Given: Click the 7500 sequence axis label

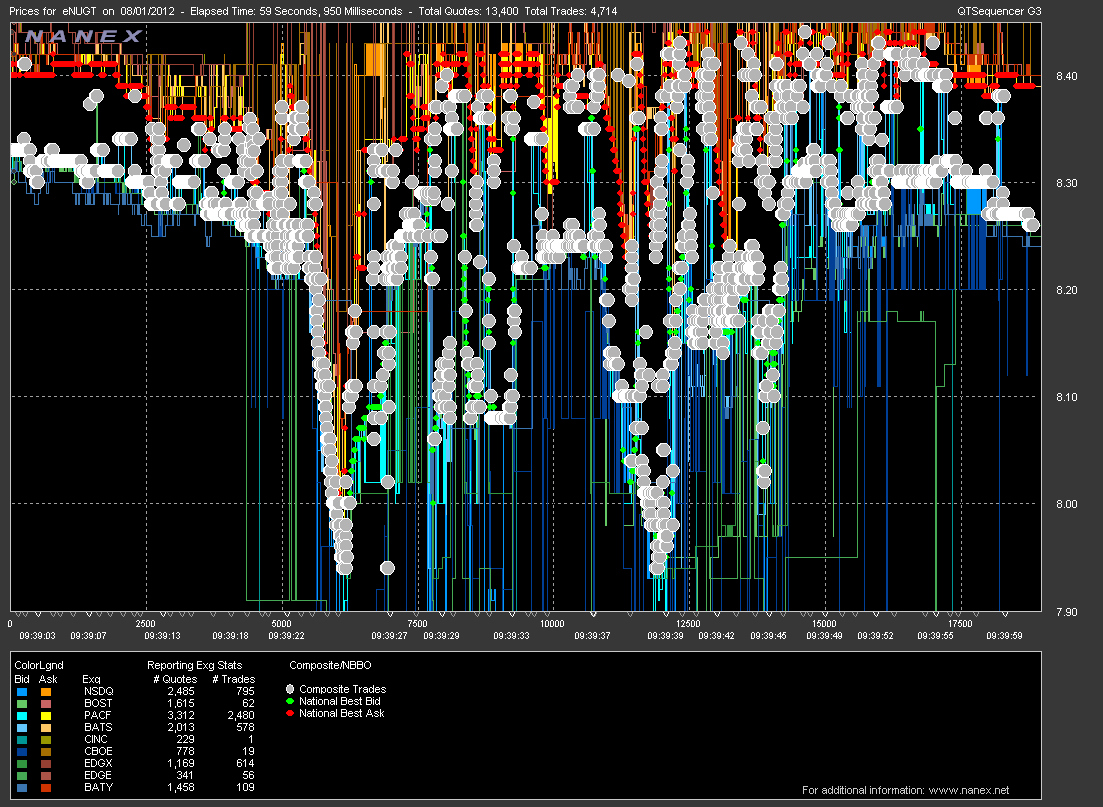Looking at the screenshot, I should (x=417, y=623).
